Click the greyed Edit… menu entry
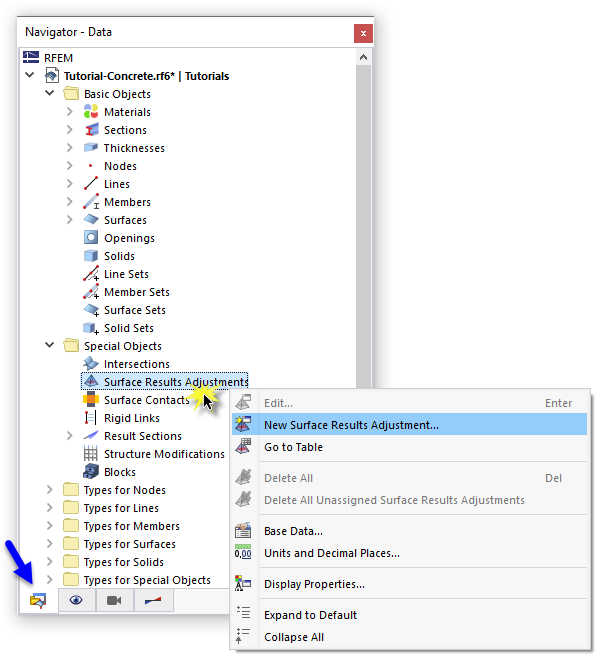The image size is (596, 655). [409, 403]
